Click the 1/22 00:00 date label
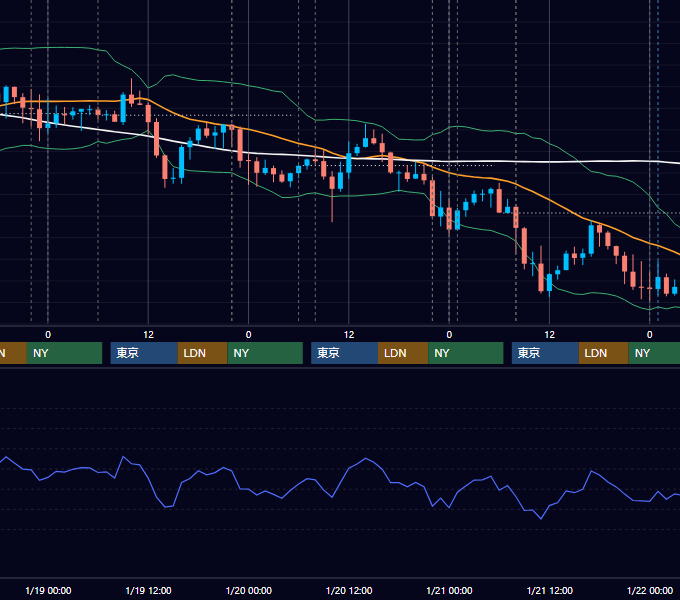This screenshot has width=680, height=600. tap(650, 590)
